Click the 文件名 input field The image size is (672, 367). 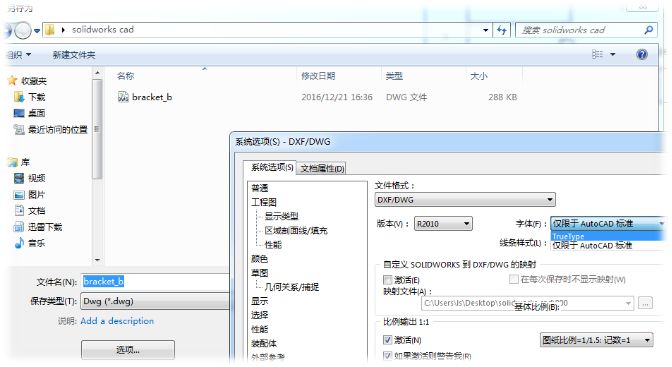click(155, 282)
